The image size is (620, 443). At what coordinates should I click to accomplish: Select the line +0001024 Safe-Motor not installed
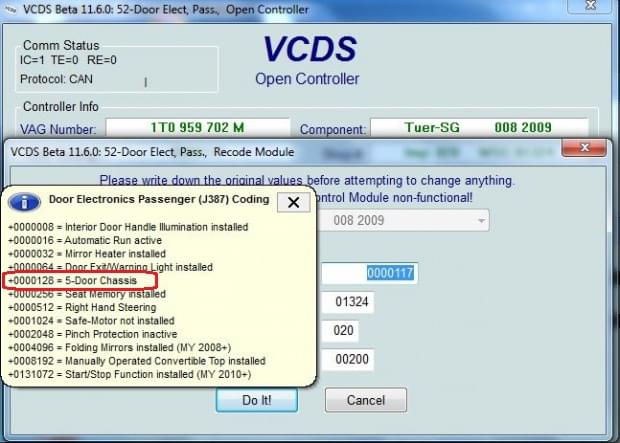[91, 321]
